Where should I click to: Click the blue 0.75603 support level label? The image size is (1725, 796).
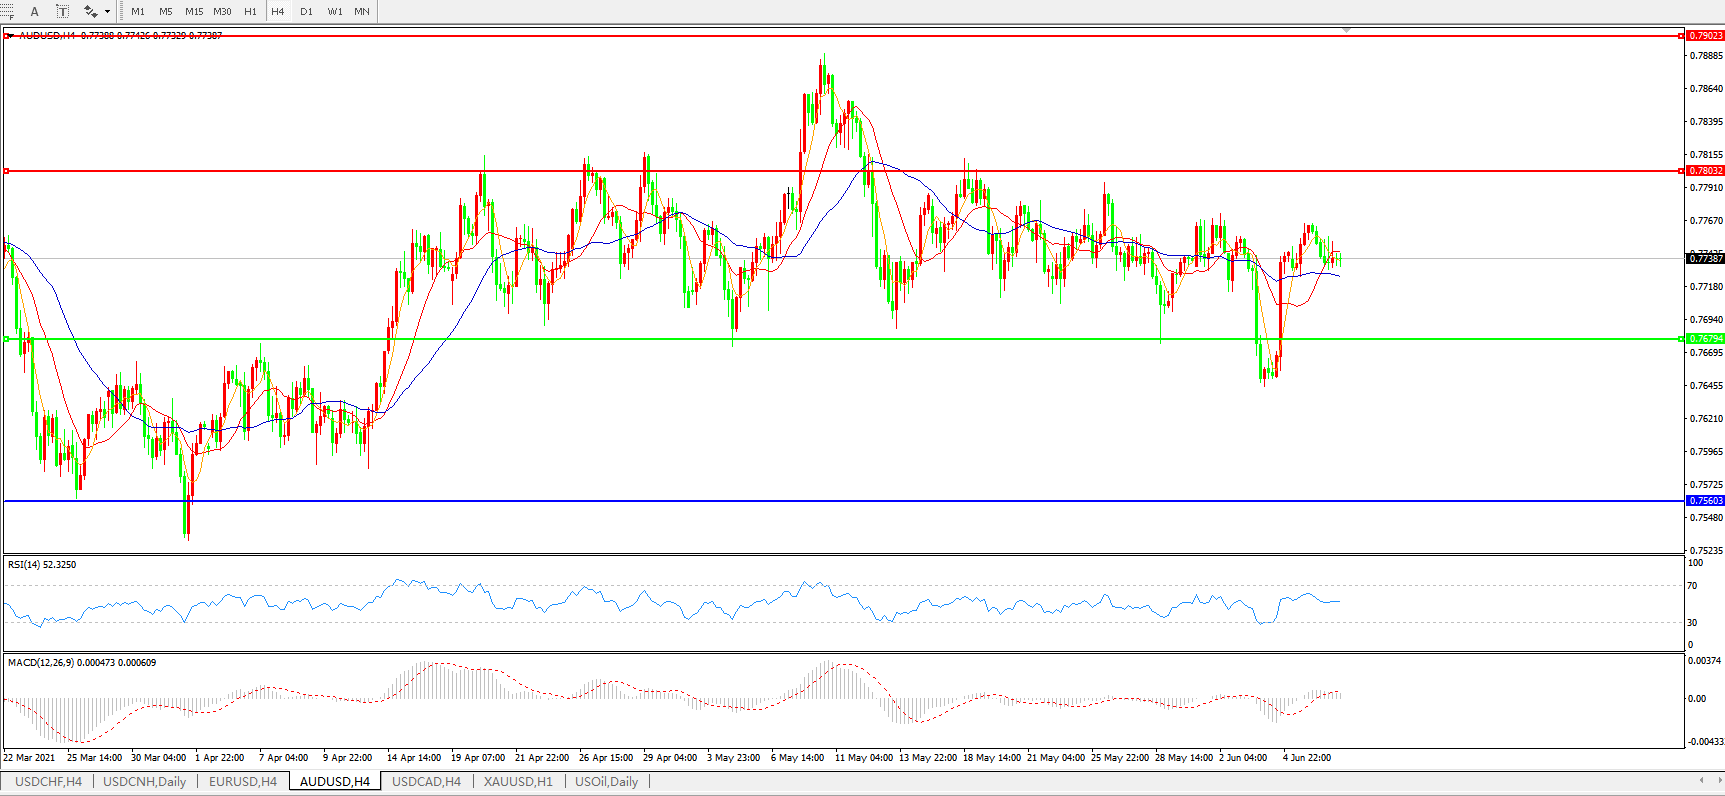pos(1705,501)
